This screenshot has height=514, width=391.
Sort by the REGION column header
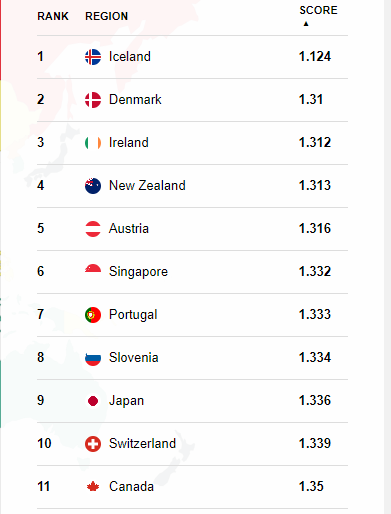(106, 16)
